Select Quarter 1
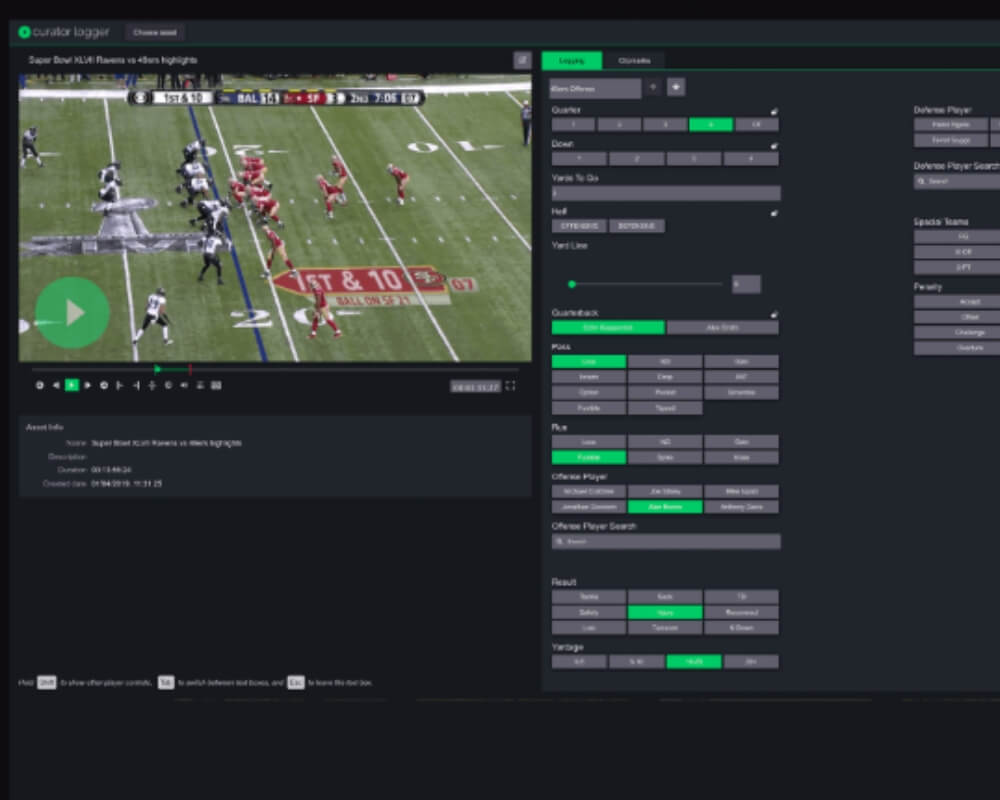The width and height of the screenshot is (1000, 800). point(573,125)
